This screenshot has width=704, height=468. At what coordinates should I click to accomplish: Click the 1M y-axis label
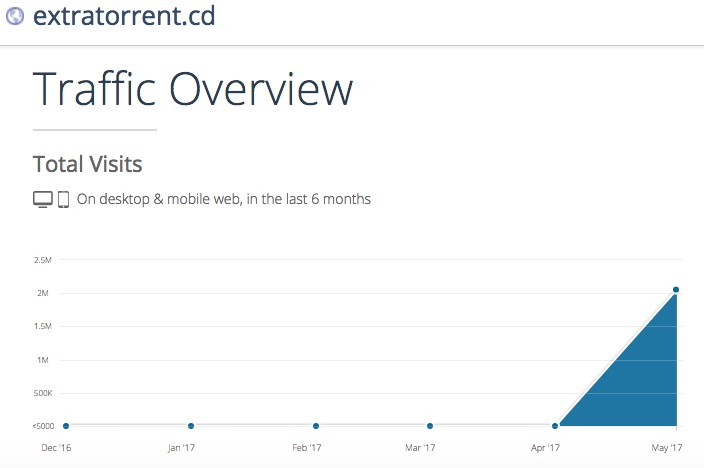(43, 360)
